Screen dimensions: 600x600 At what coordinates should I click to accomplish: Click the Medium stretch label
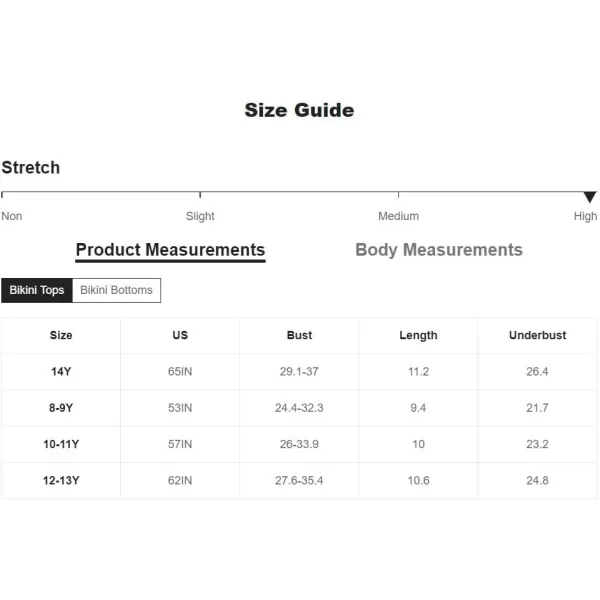click(398, 216)
